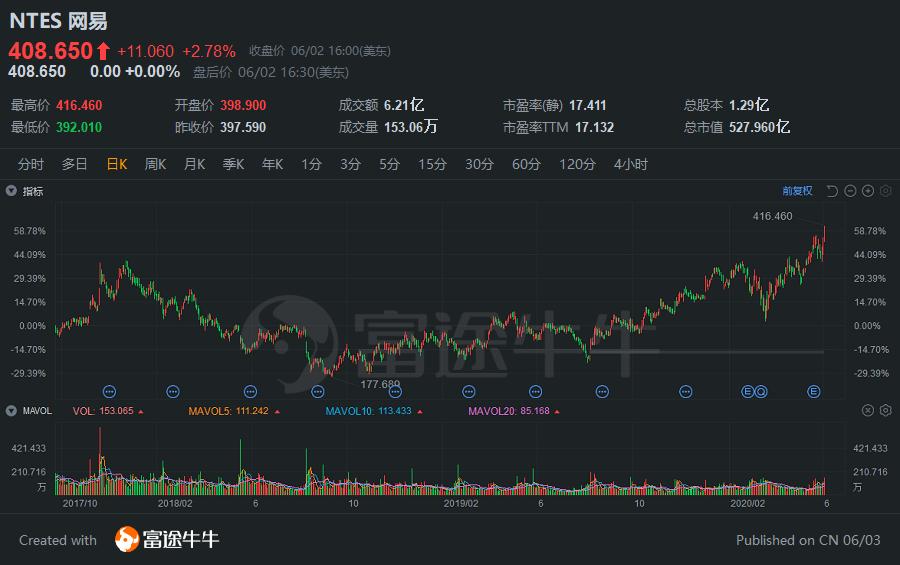Click the Futu Niuniu logo at bottom
This screenshot has width=900, height=565.
(167, 539)
